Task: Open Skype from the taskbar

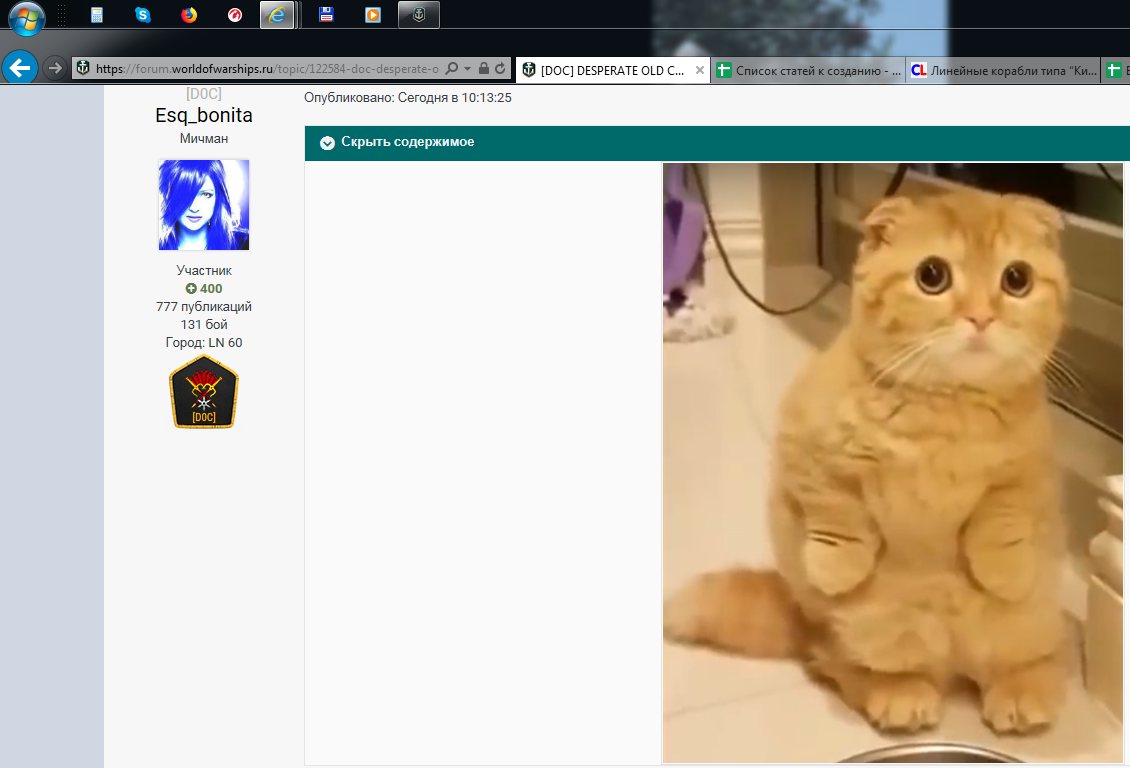Action: pyautogui.click(x=143, y=15)
